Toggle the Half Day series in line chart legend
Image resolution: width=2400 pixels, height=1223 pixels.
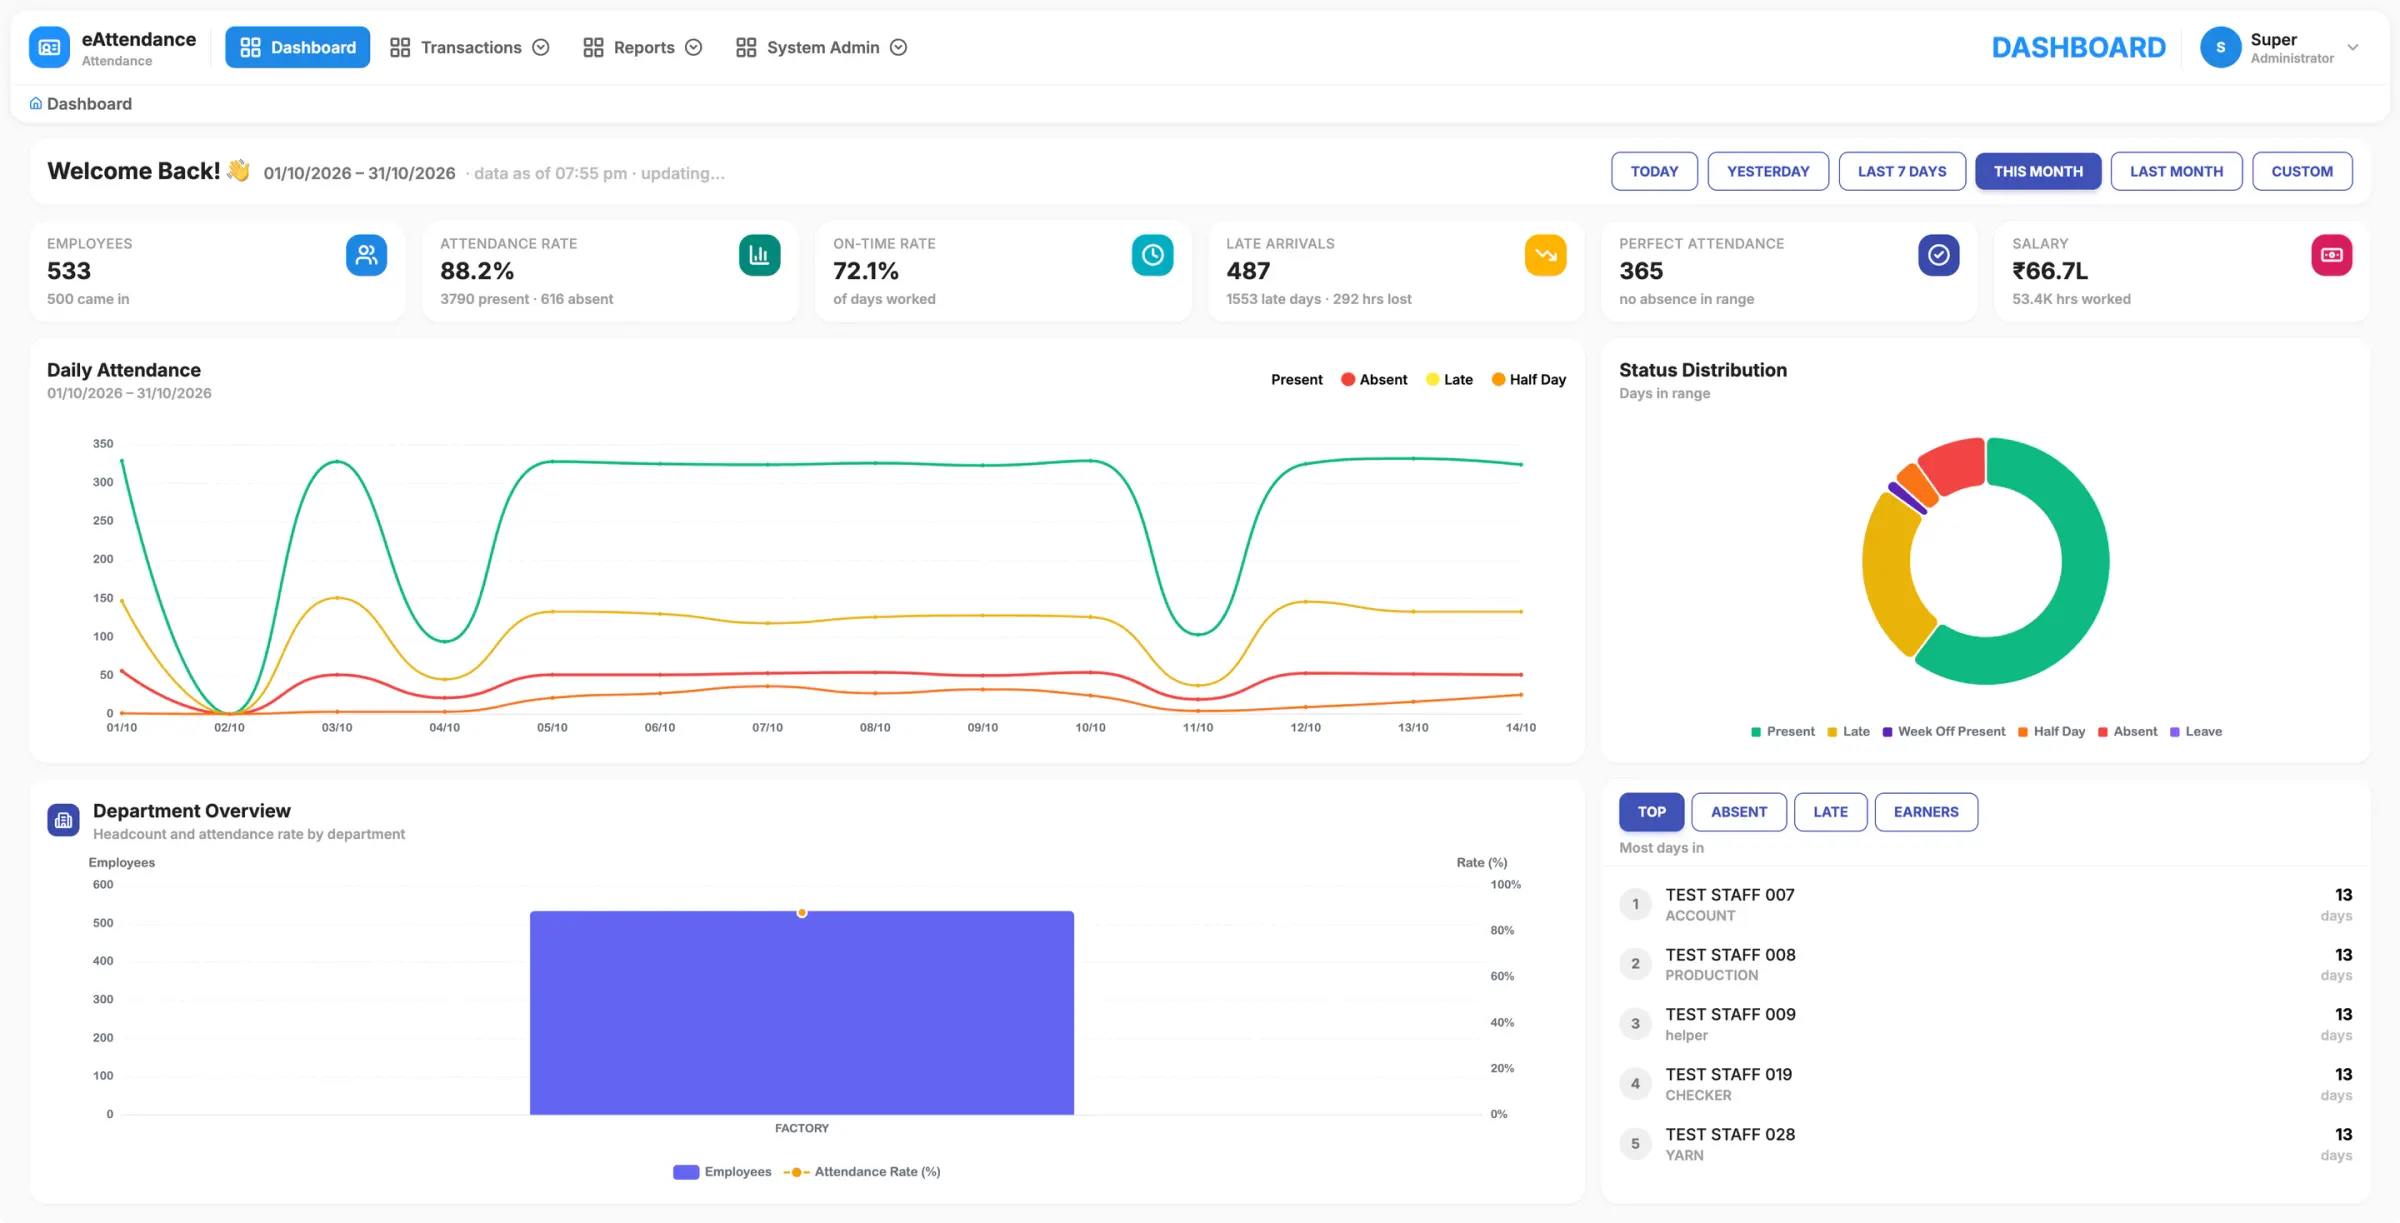[1528, 379]
